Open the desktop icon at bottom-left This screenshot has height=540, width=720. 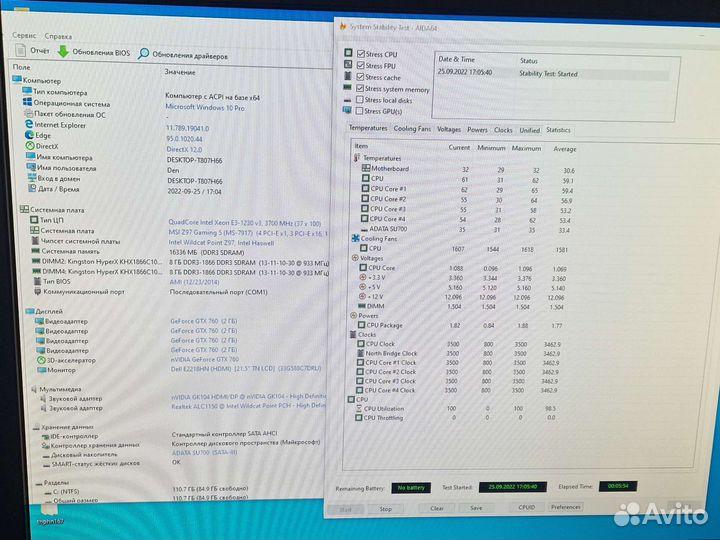coord(49,513)
